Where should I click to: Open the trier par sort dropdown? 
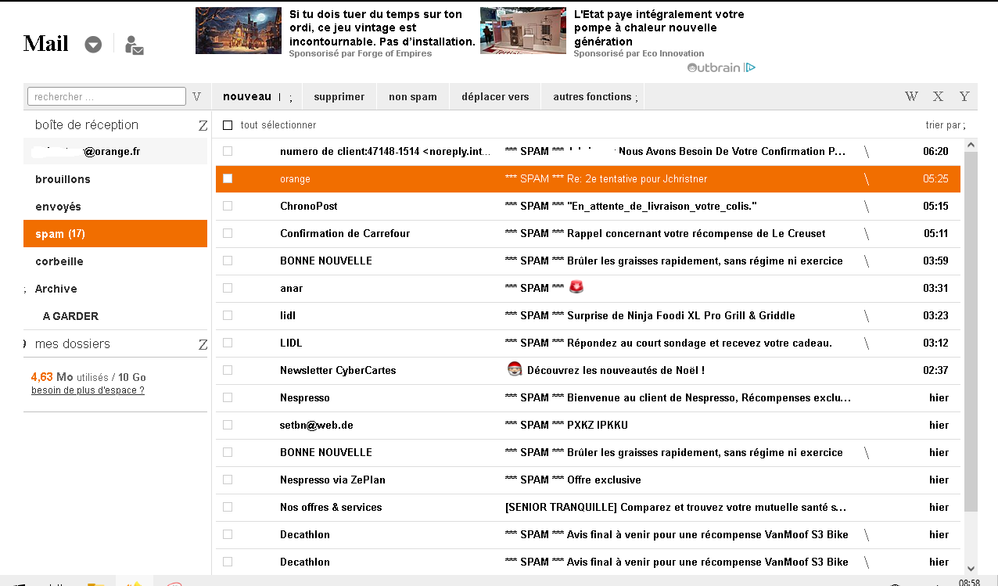945,125
